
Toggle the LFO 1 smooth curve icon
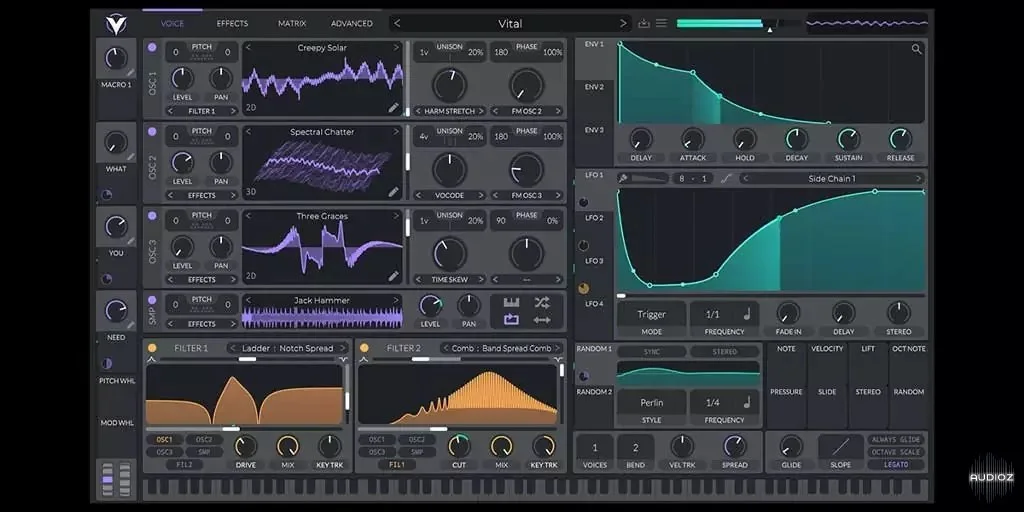coord(726,178)
